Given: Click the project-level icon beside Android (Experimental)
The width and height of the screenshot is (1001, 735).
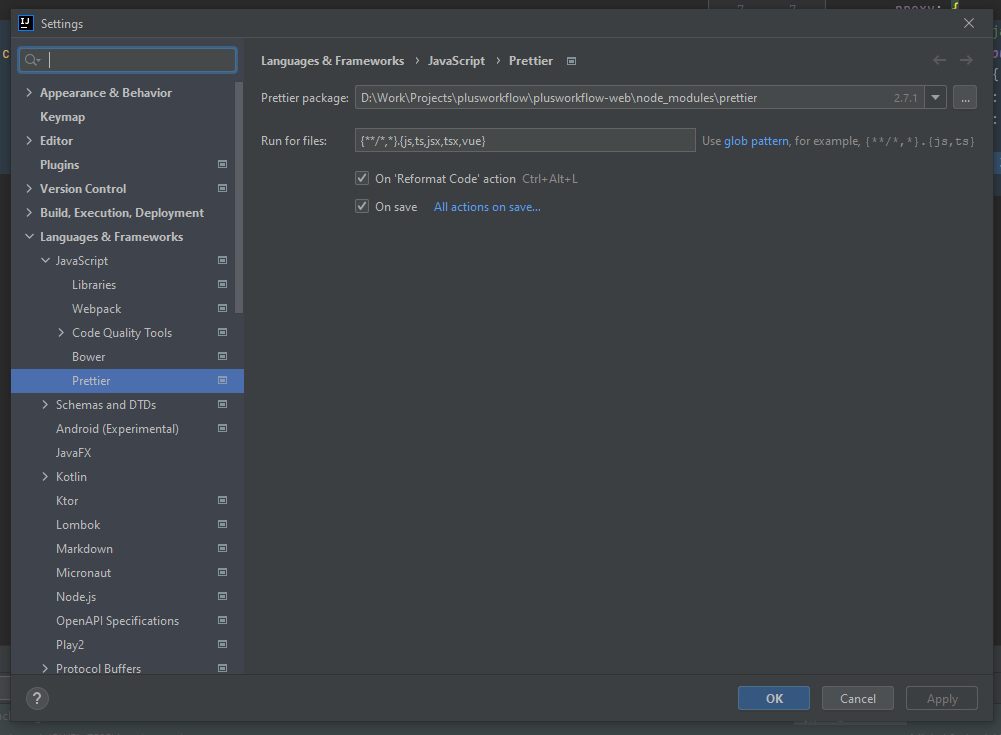Looking at the screenshot, I should 222,428.
